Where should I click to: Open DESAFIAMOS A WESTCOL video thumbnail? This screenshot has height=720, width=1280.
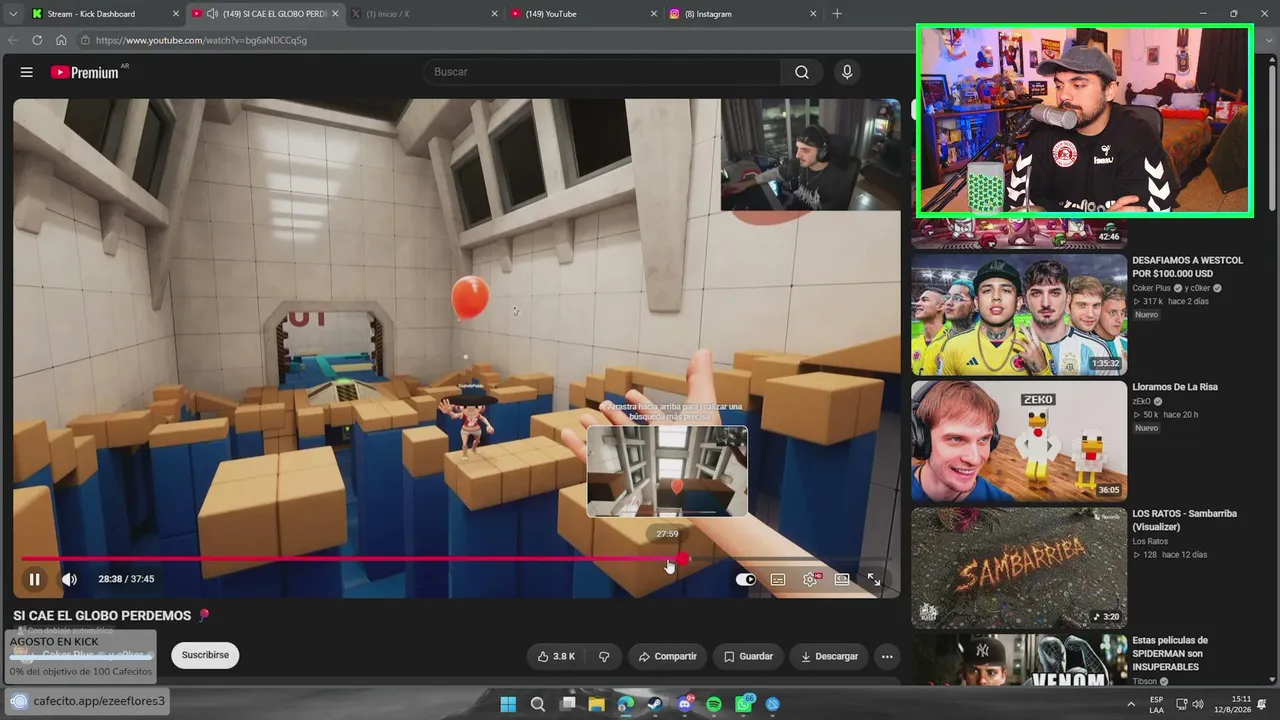point(1019,314)
